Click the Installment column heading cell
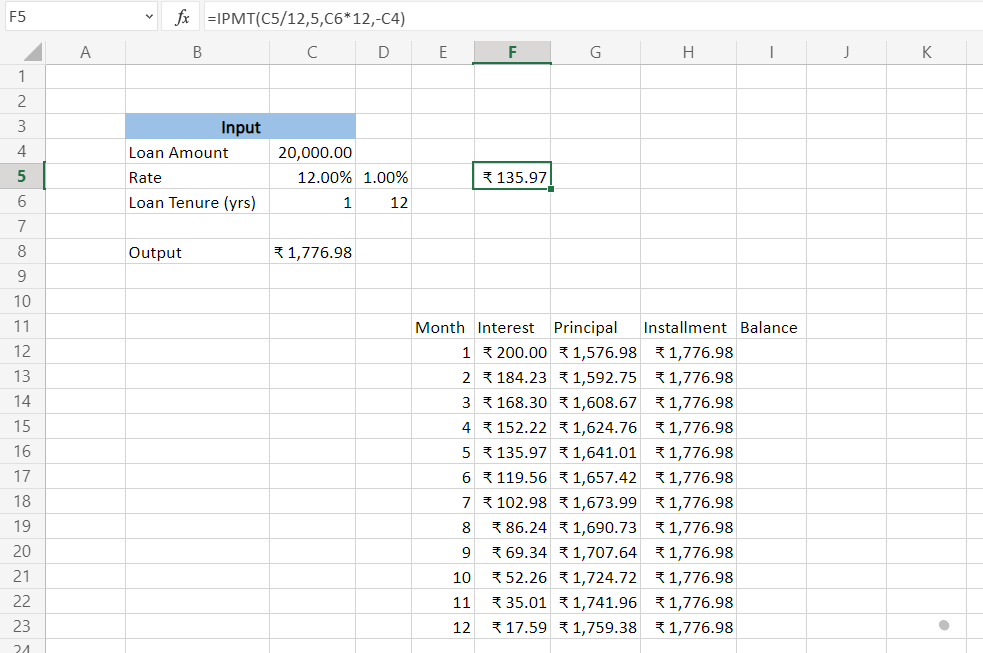Screen dimensions: 983x653 [x=686, y=327]
